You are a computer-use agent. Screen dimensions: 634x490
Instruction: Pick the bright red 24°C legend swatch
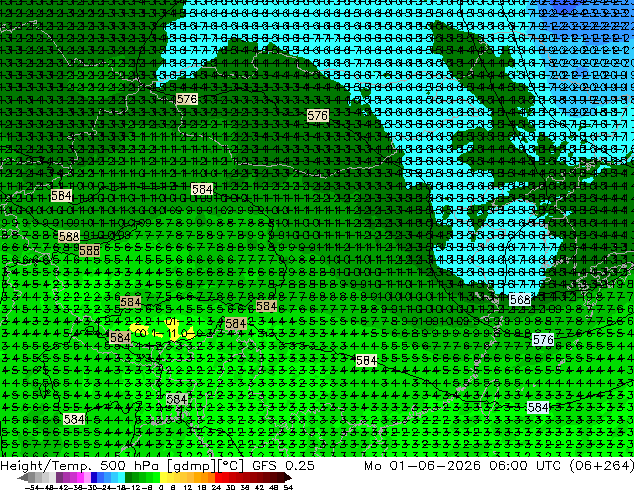click(x=218, y=477)
